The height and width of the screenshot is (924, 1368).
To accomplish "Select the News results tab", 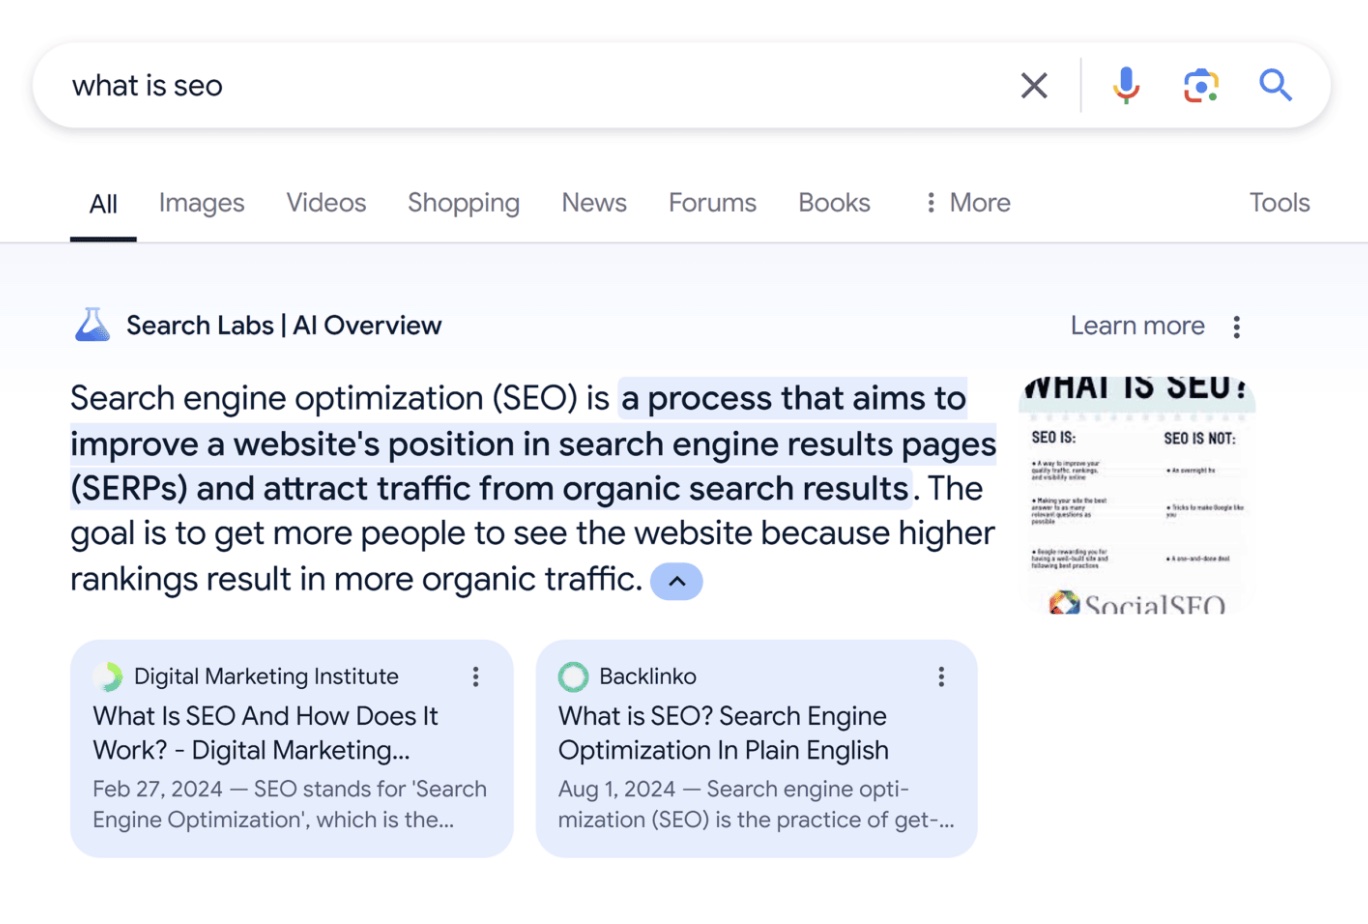I will [594, 203].
